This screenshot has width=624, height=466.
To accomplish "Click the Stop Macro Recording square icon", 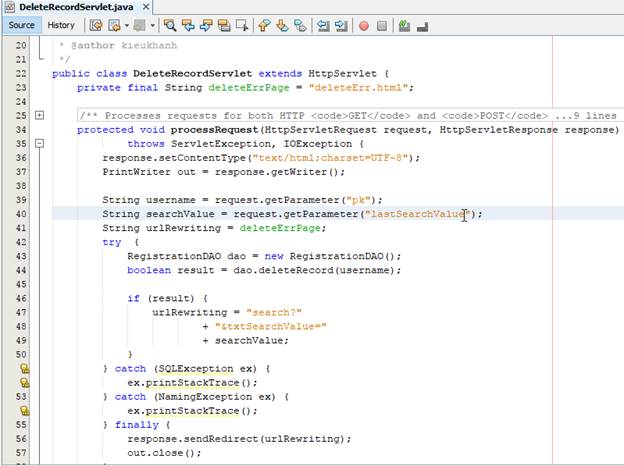I will (382, 26).
